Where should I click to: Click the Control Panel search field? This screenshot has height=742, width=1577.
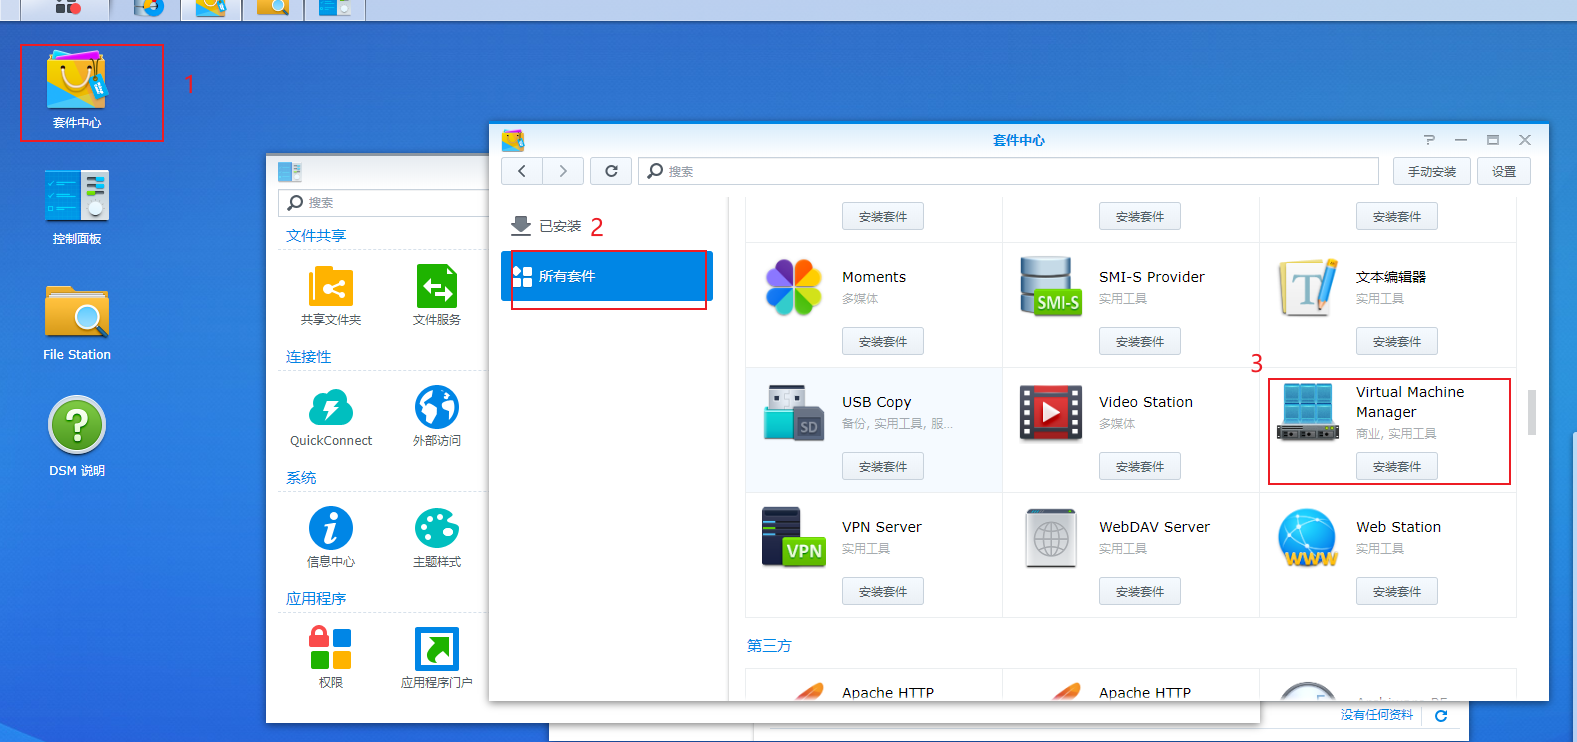pos(385,202)
